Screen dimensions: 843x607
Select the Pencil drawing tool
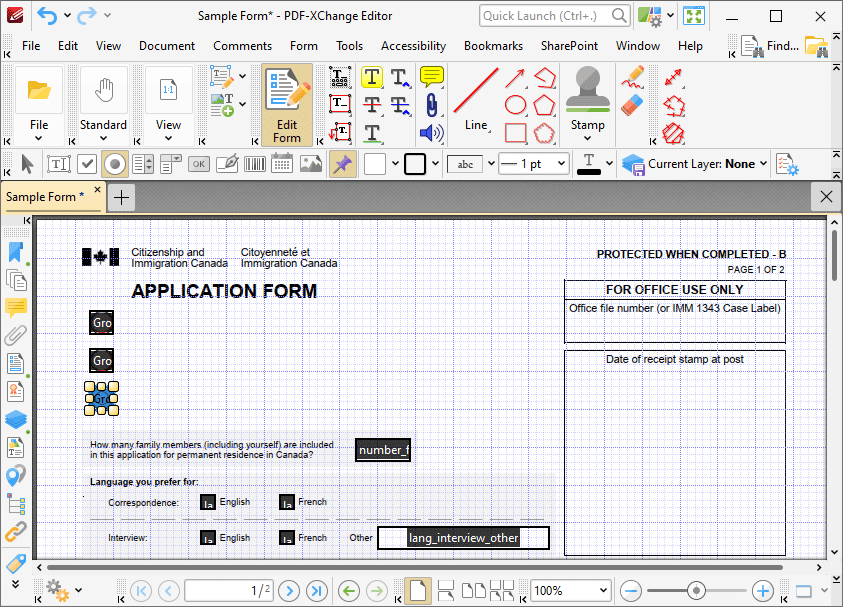633,77
